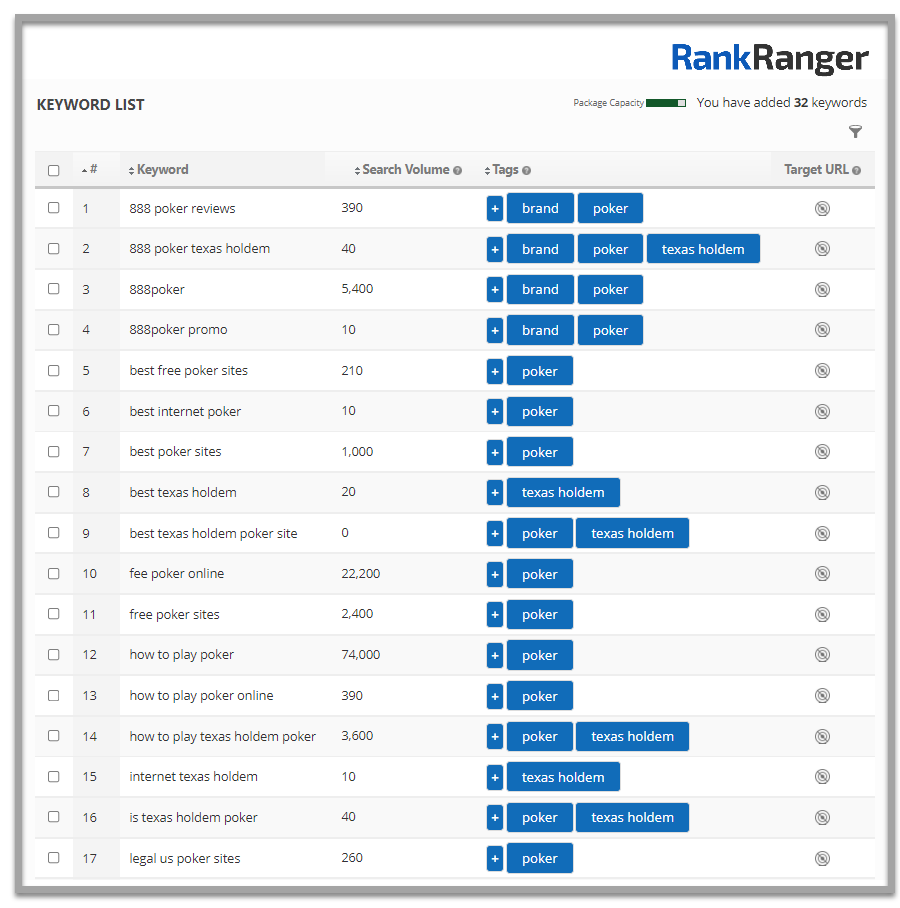
Task: Click poker tag on 888poker promo row
Action: click(610, 330)
